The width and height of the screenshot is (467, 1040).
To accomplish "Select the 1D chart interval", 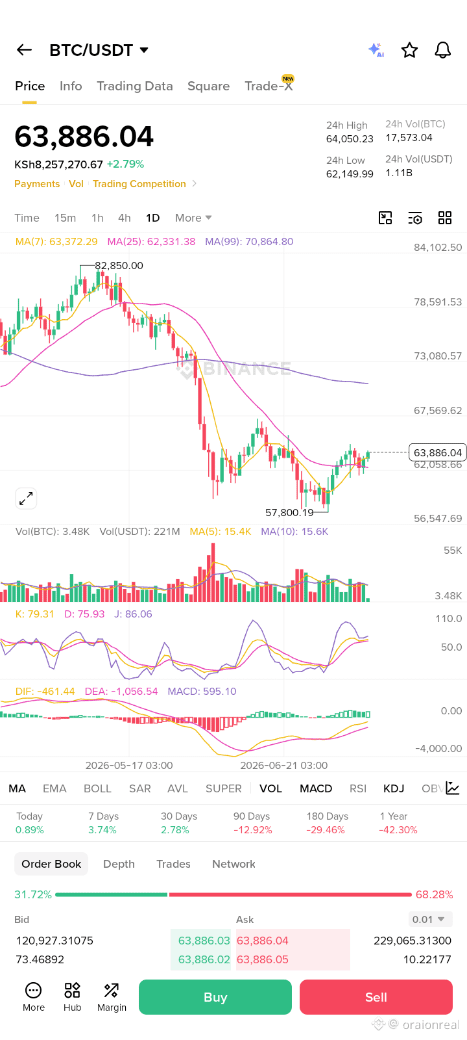I will [153, 218].
